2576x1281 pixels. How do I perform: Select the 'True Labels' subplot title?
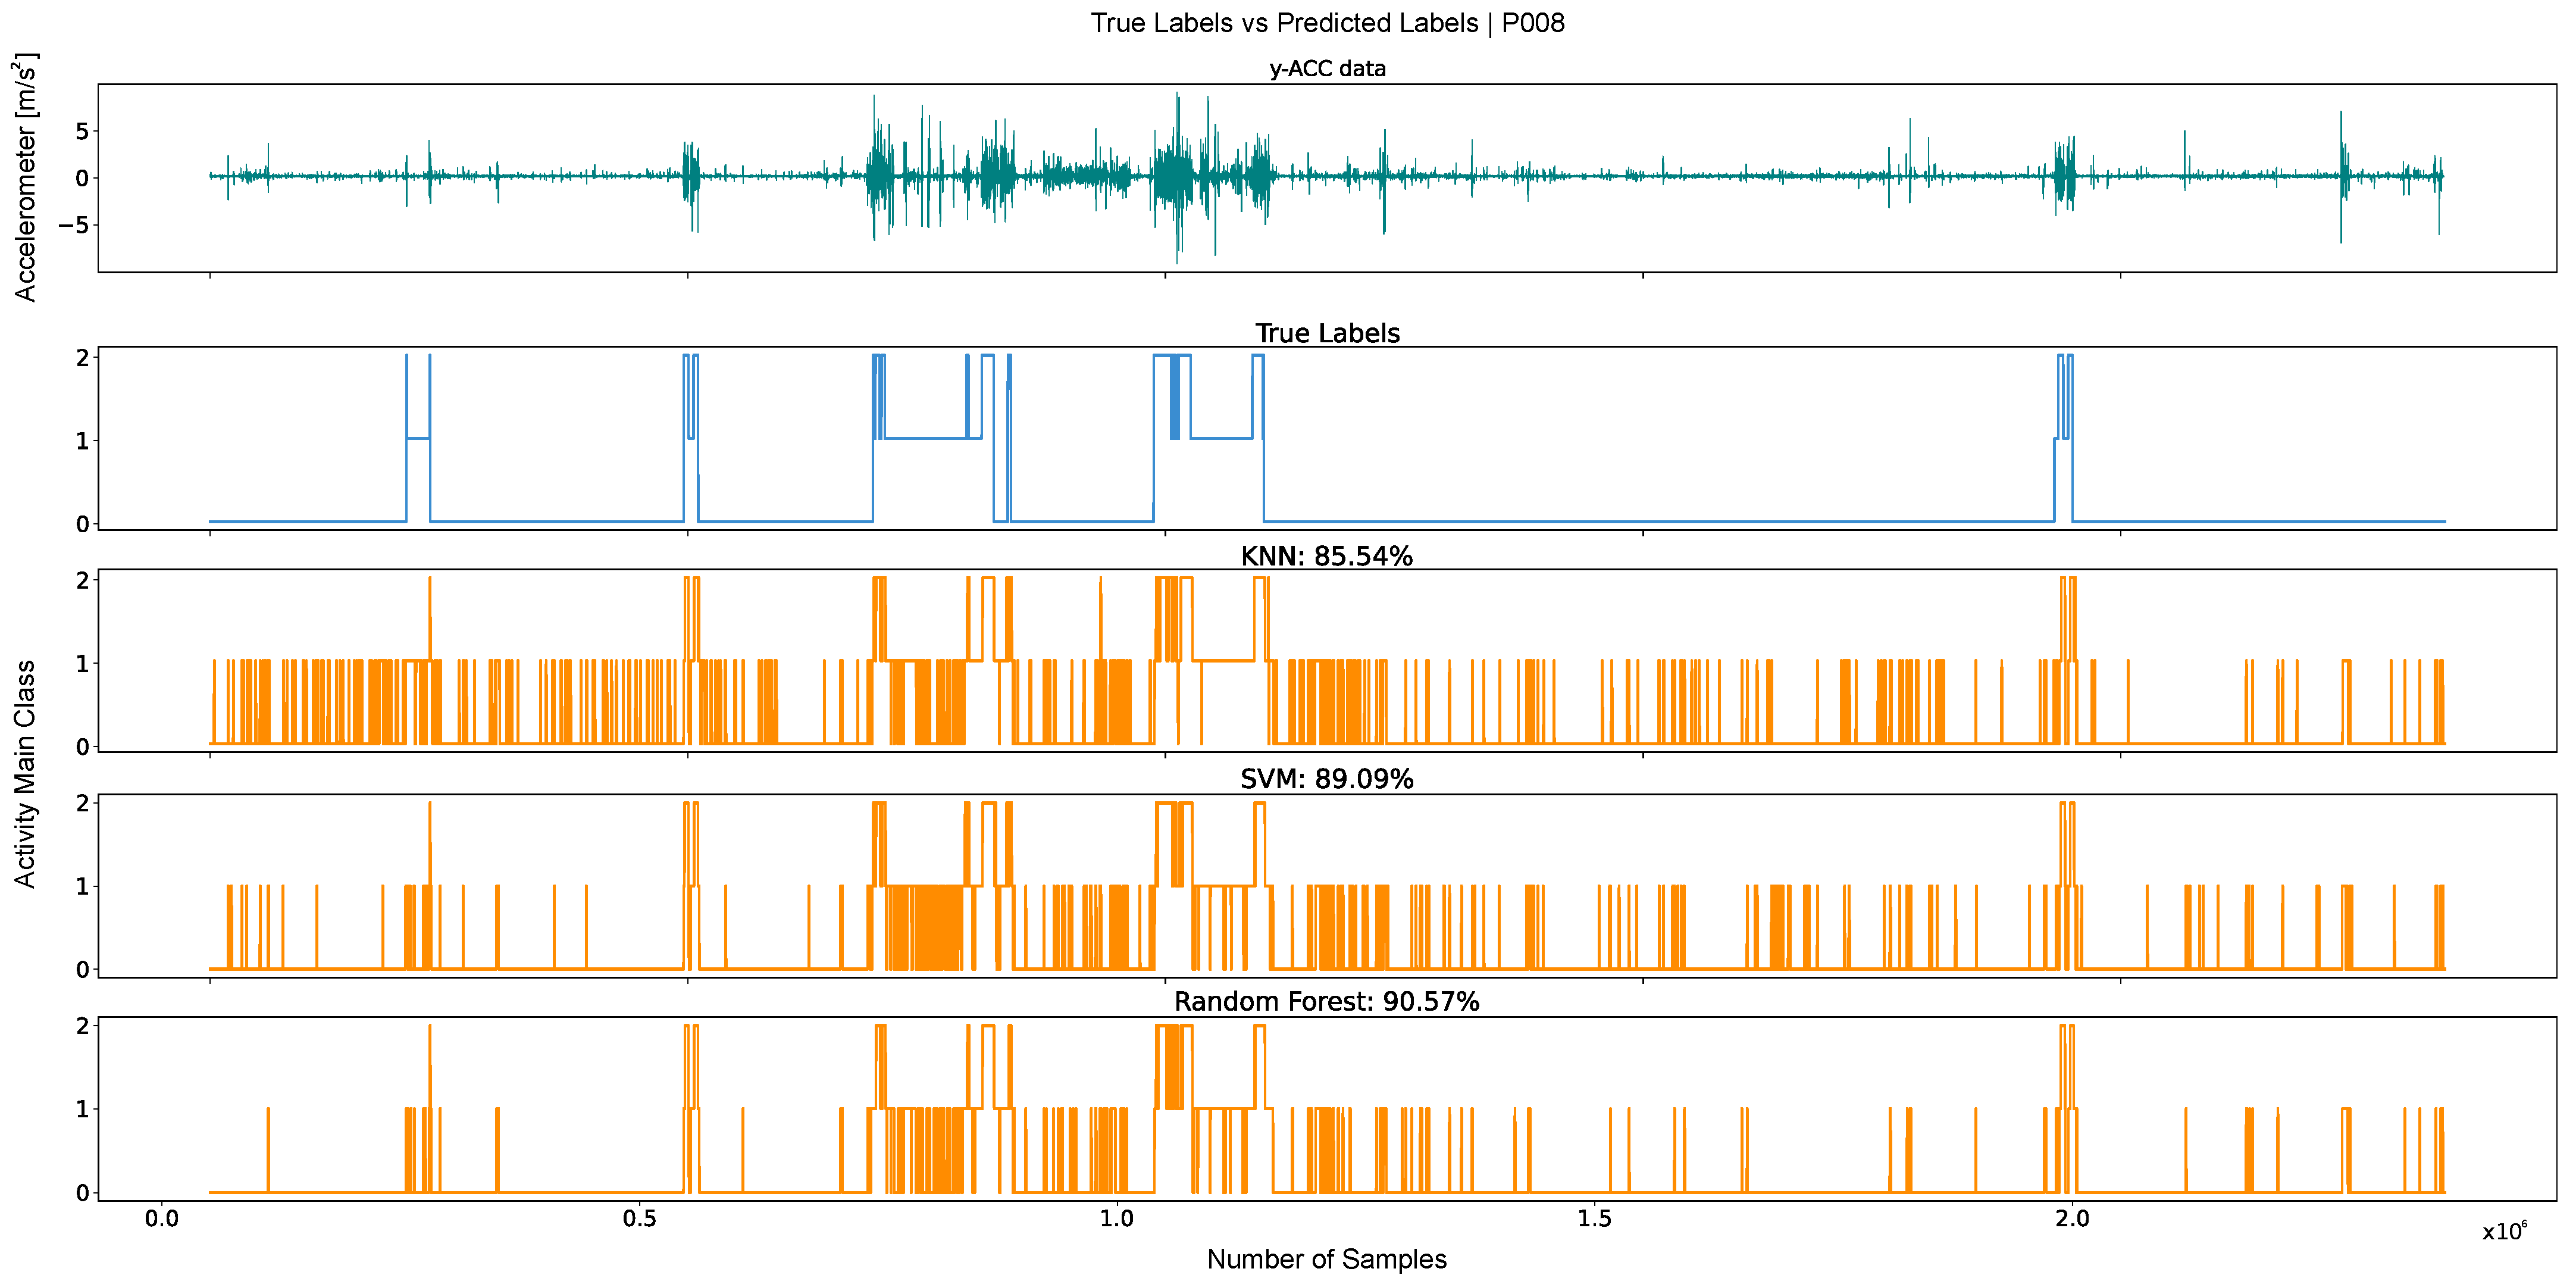1327,333
